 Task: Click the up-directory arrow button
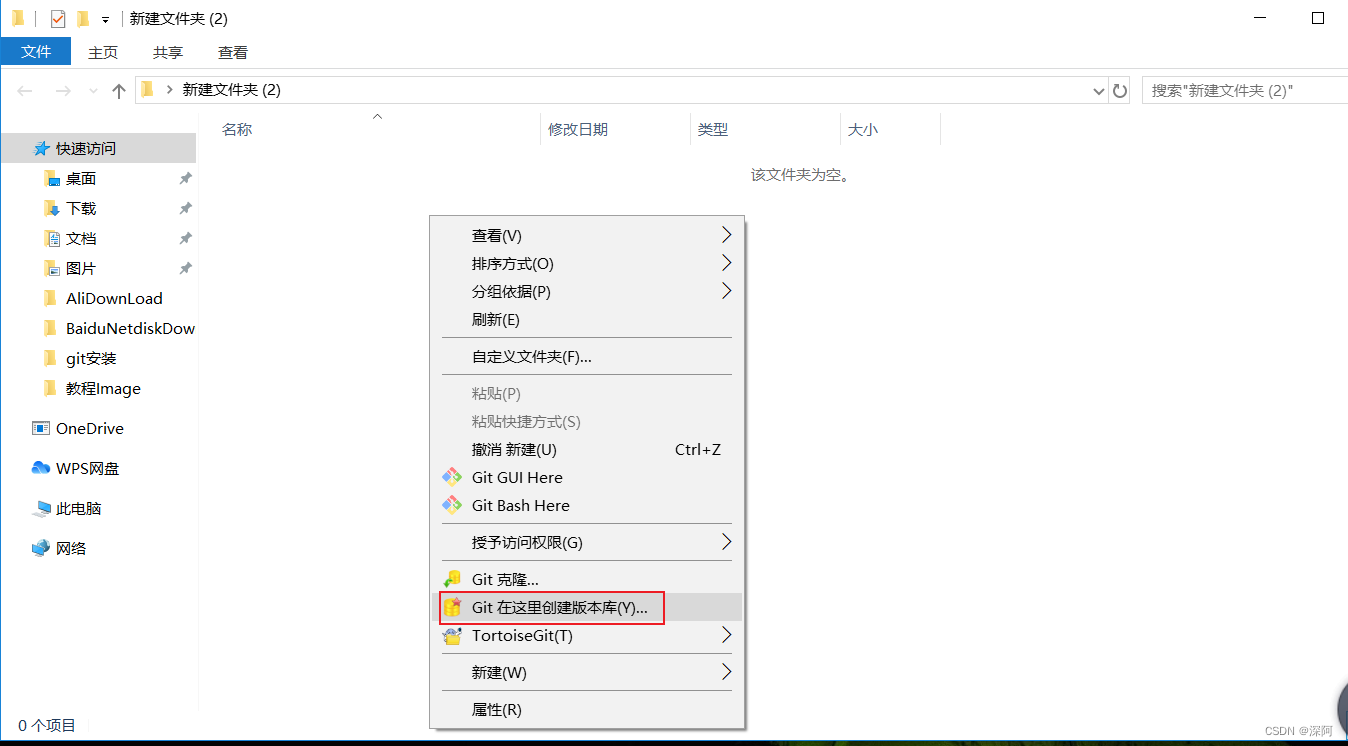(x=119, y=91)
